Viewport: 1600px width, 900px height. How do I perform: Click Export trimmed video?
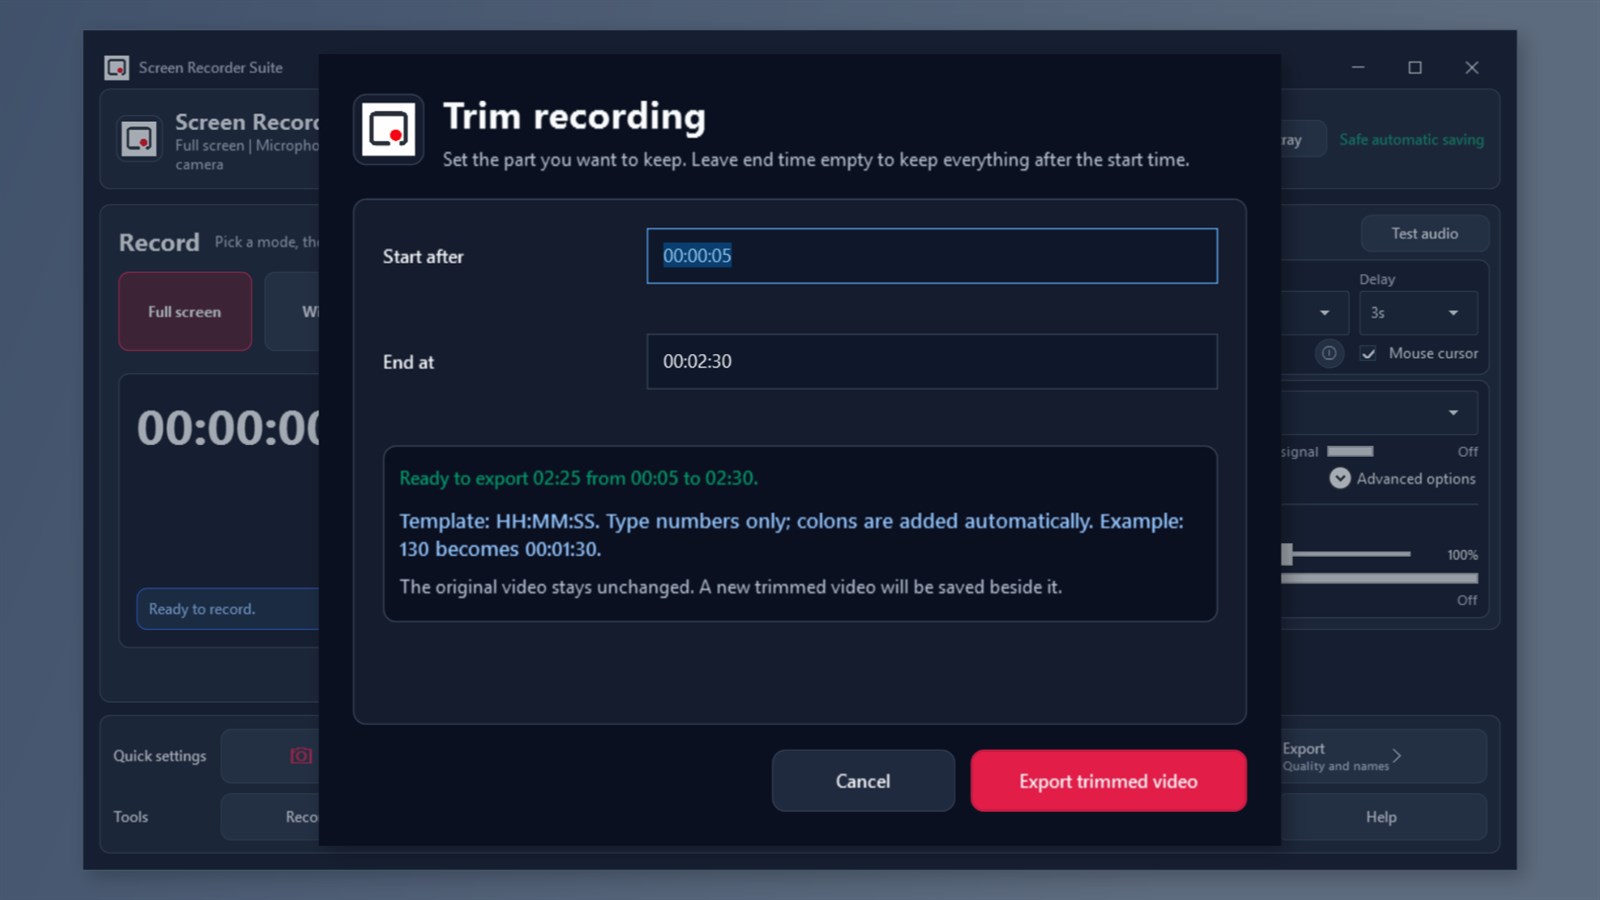click(x=1108, y=781)
